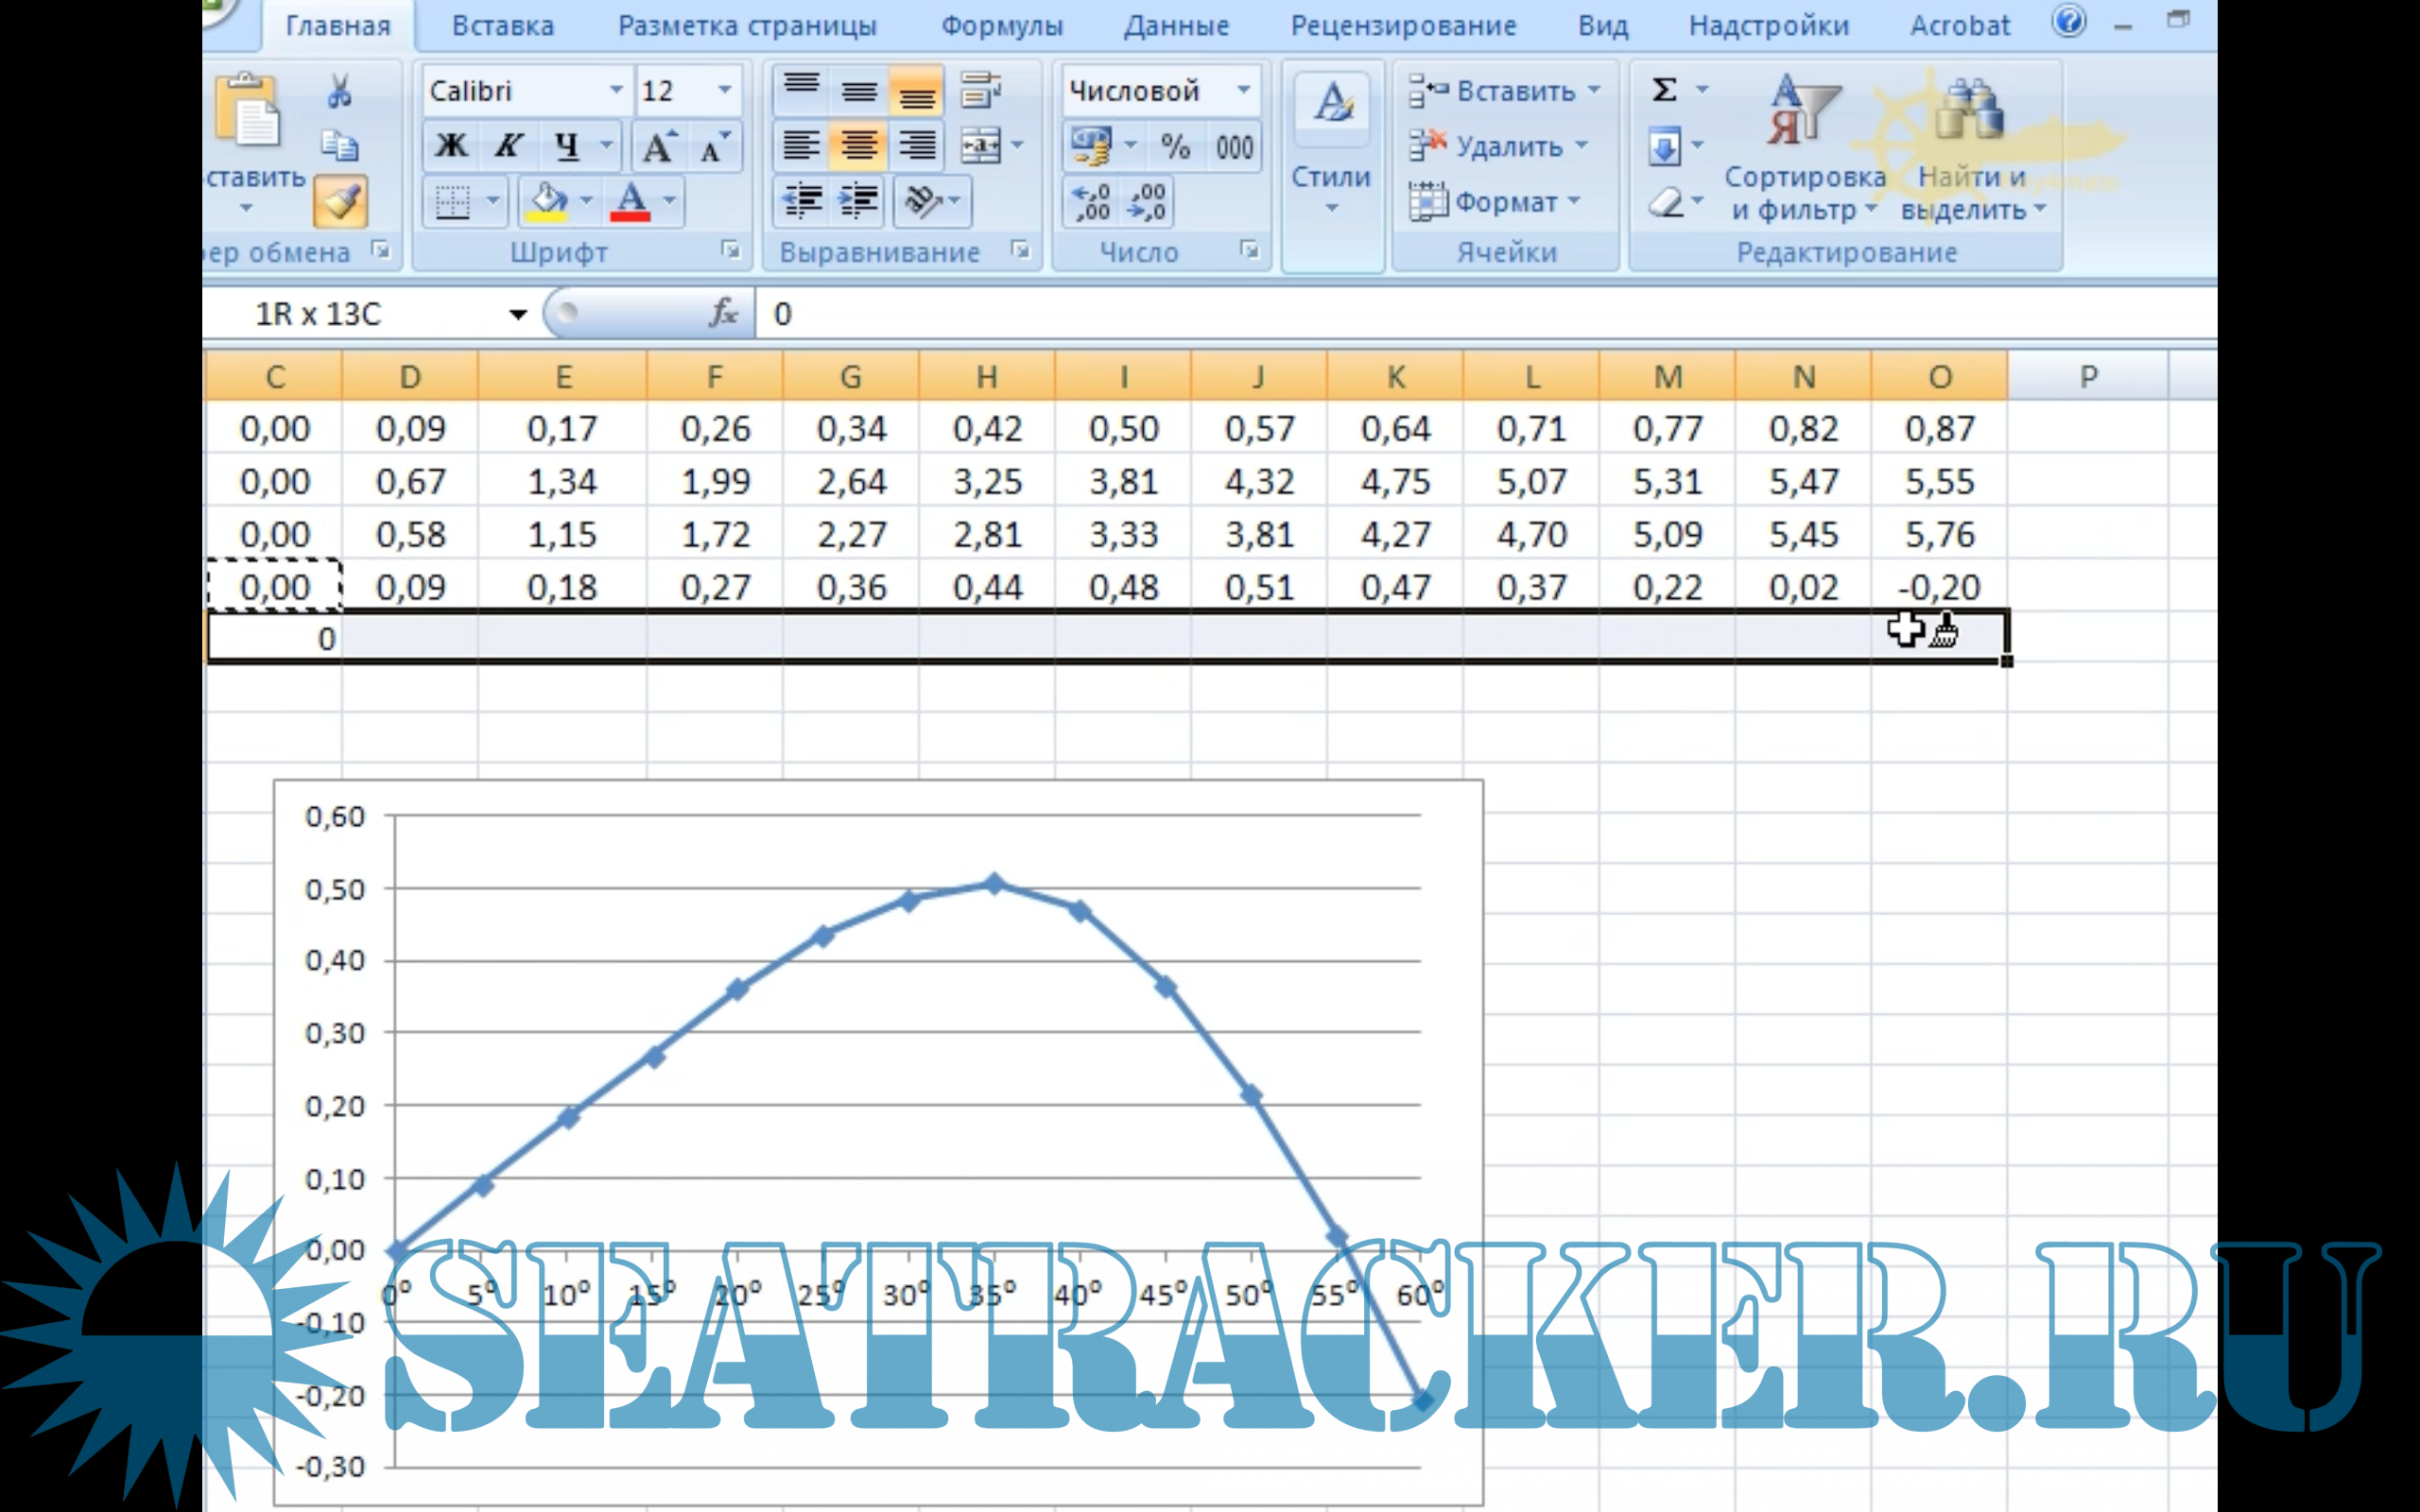Open the Name Box dropdown arrow
This screenshot has width=2420, height=1512.
(x=517, y=315)
